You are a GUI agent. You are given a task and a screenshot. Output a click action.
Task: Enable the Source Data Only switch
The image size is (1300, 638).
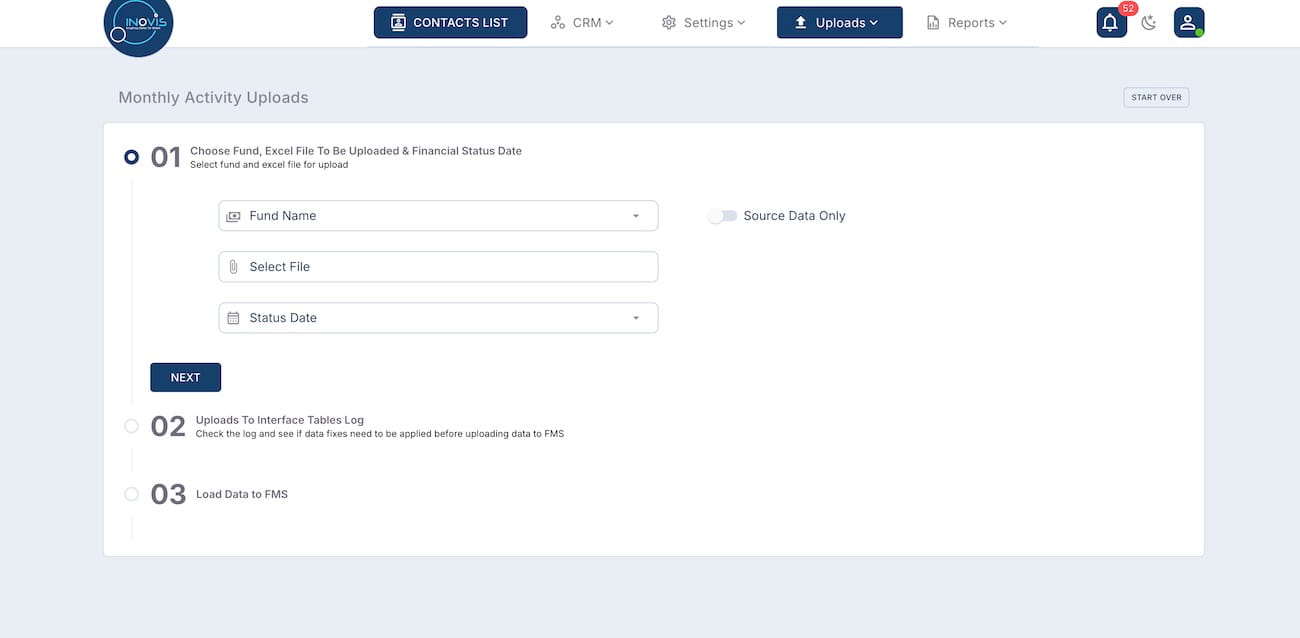[x=722, y=216]
